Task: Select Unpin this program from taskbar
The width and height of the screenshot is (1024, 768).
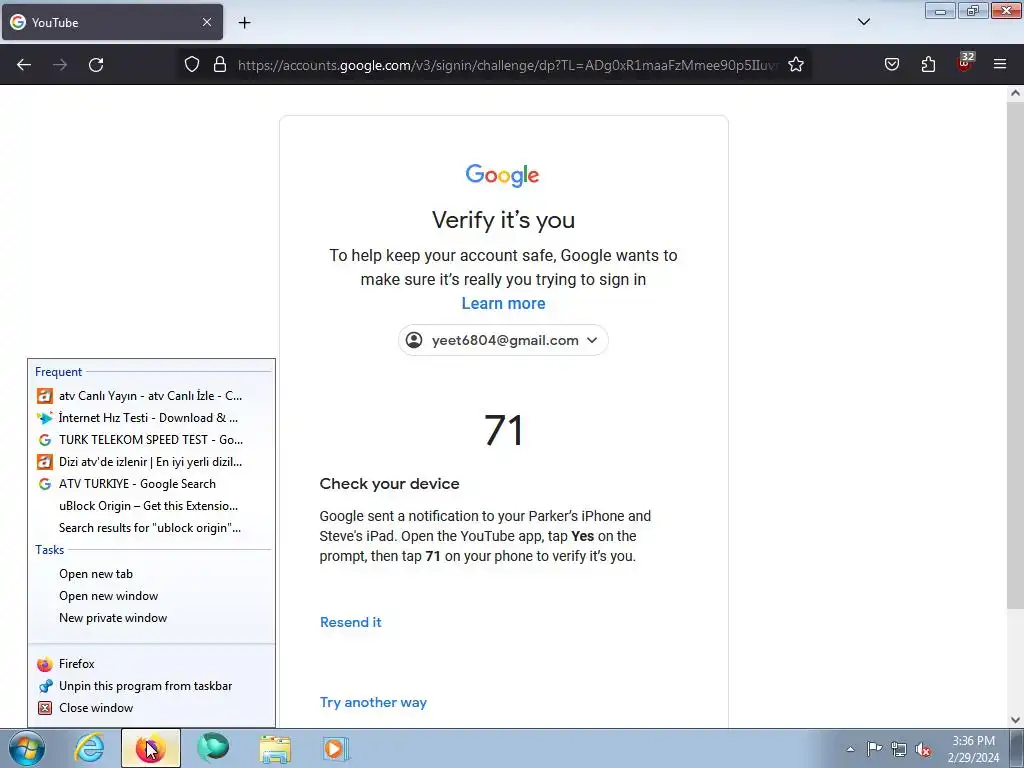Action: 152,686
